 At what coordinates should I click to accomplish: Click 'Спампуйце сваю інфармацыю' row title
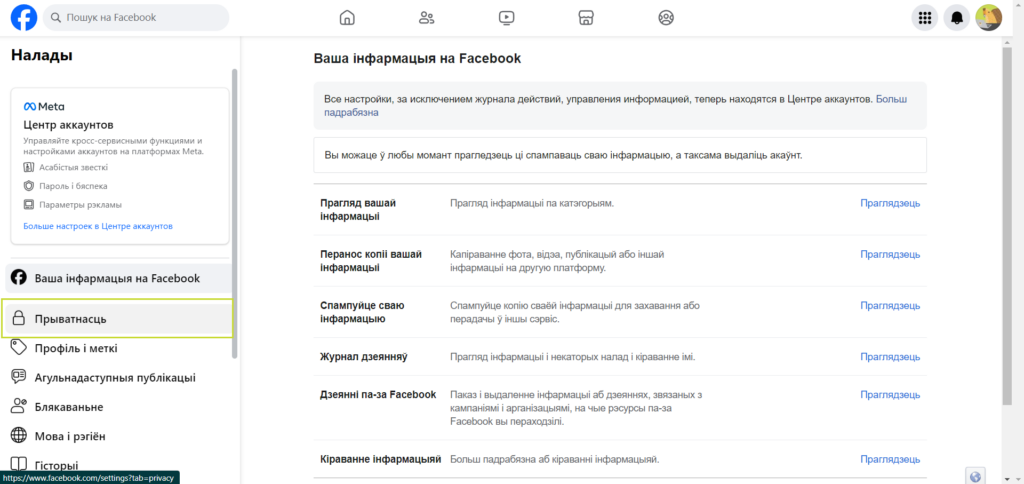click(x=362, y=312)
